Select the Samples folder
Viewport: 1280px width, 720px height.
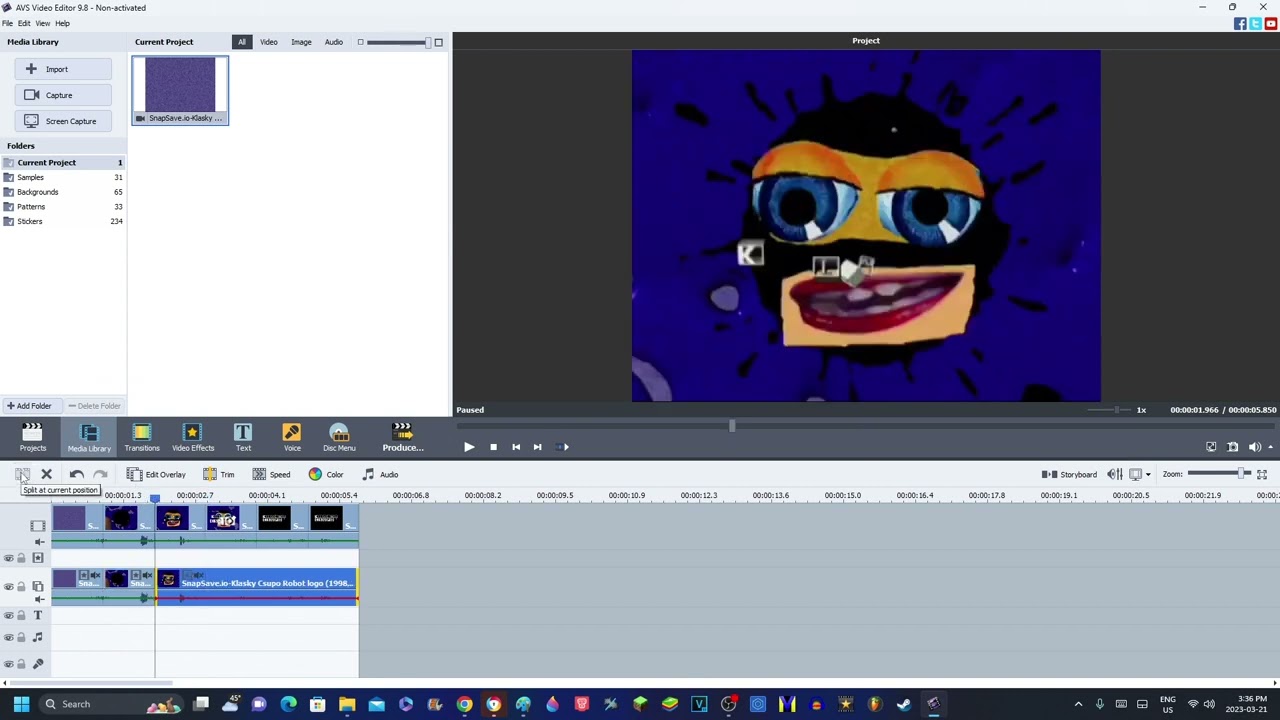(63, 177)
